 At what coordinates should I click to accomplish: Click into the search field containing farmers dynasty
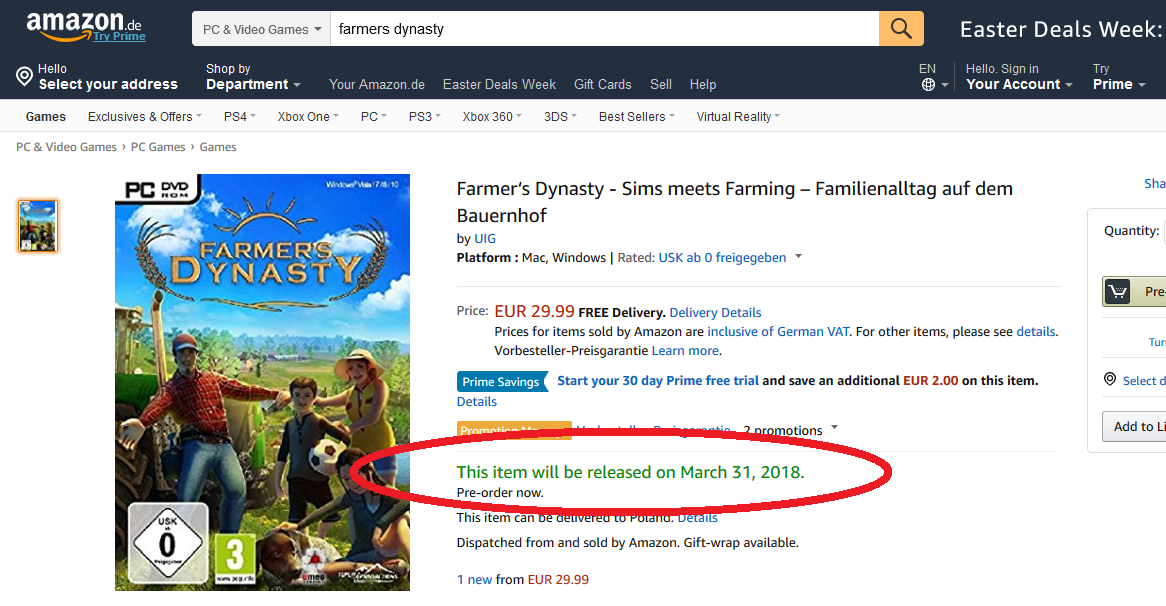(x=605, y=29)
